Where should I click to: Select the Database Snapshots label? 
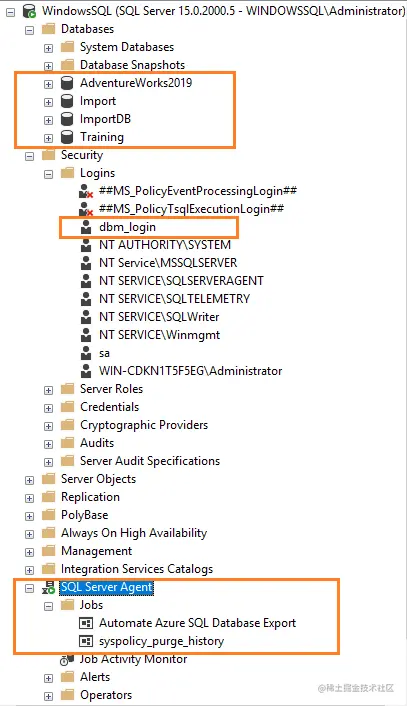(132, 65)
